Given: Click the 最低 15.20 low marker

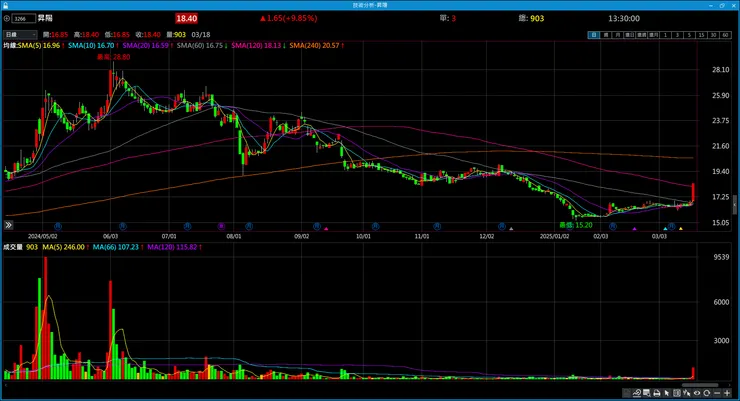Looking at the screenshot, I should pyautogui.click(x=576, y=225).
